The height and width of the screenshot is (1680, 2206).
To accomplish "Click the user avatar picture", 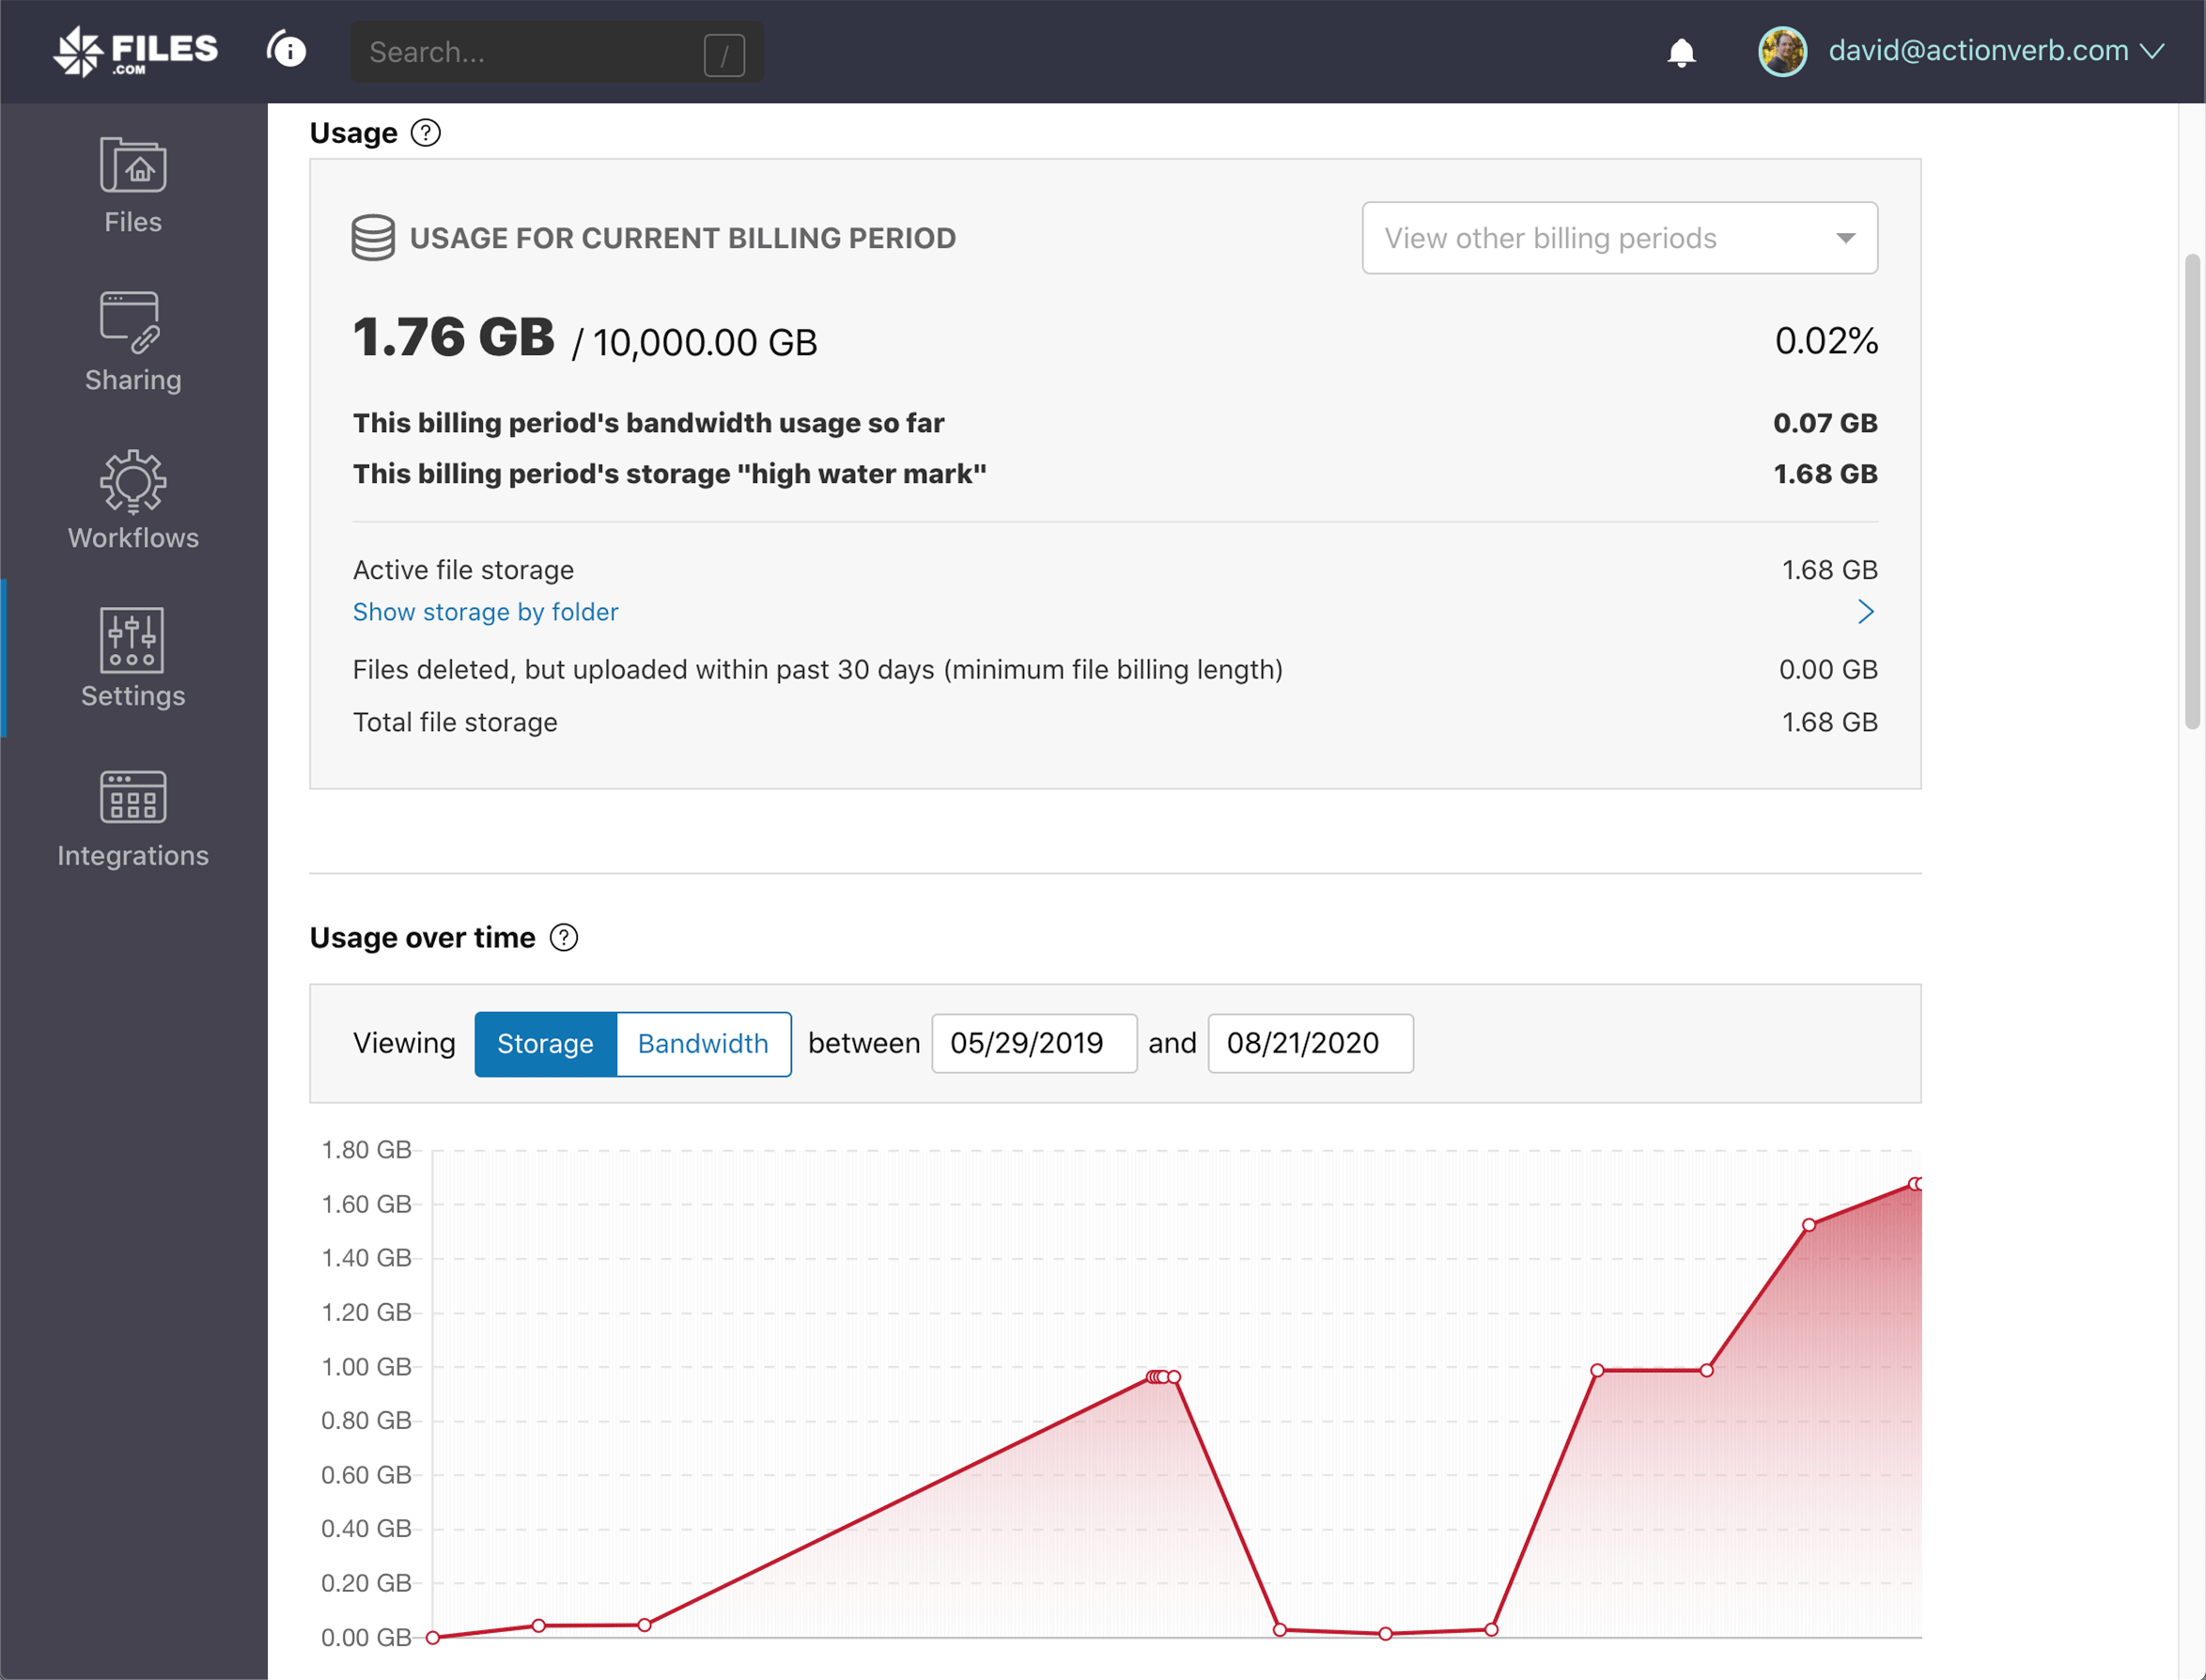I will 1782,51.
